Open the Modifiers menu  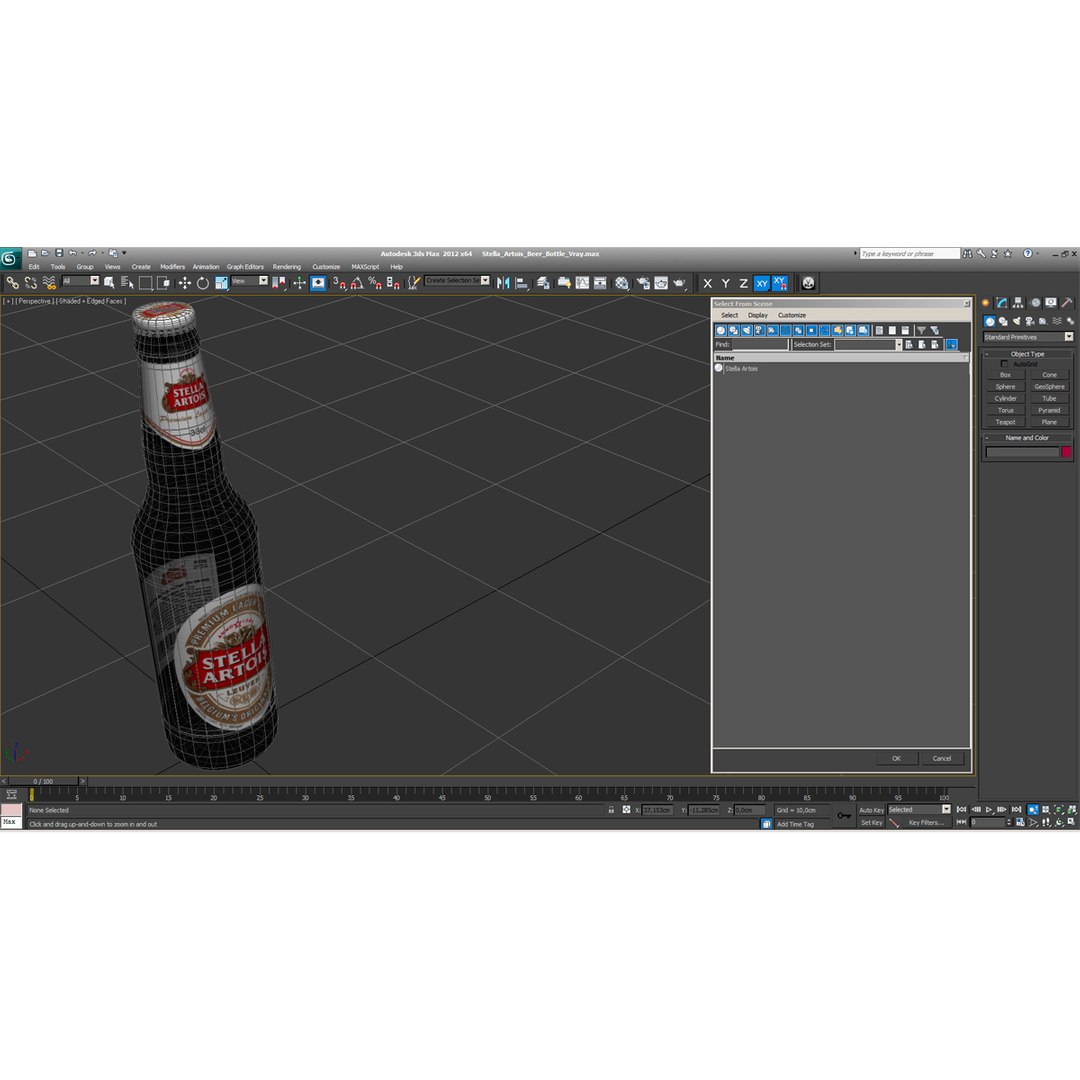172,267
